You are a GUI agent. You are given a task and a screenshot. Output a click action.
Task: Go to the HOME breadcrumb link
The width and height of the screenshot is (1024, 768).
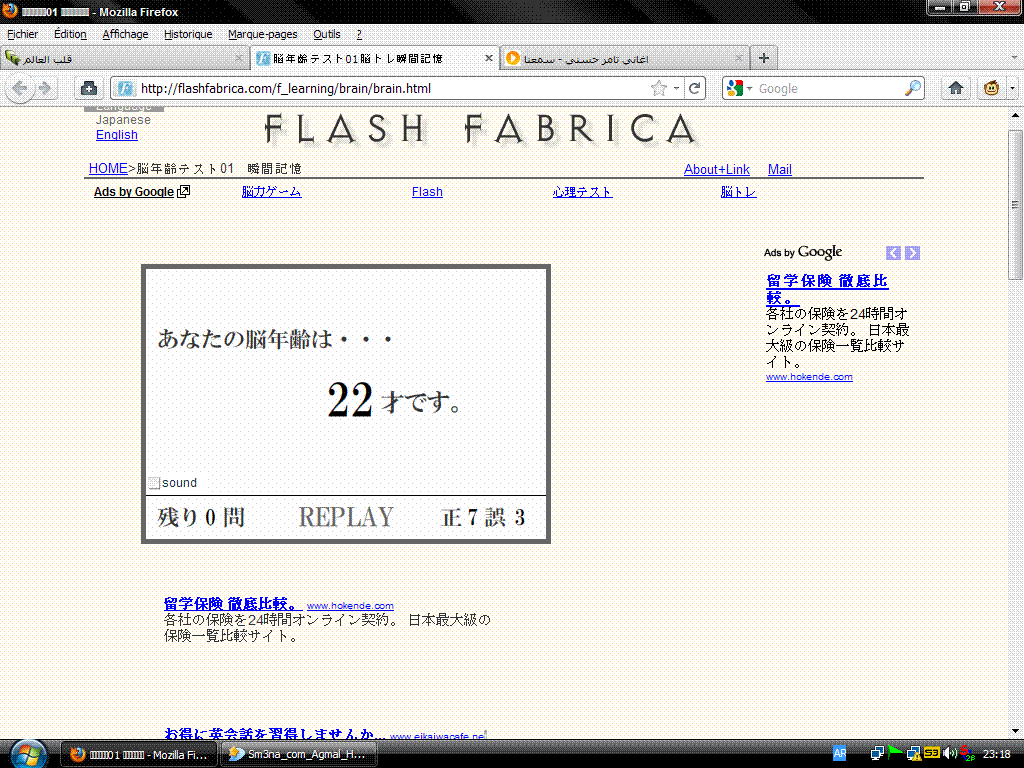pos(108,168)
